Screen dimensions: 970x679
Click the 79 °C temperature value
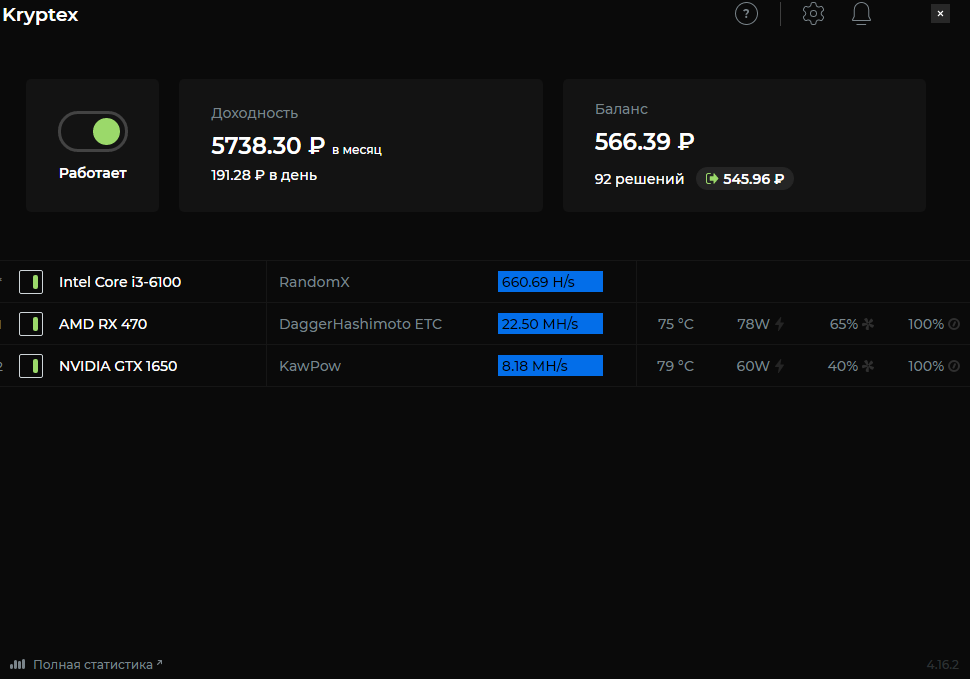(x=676, y=366)
